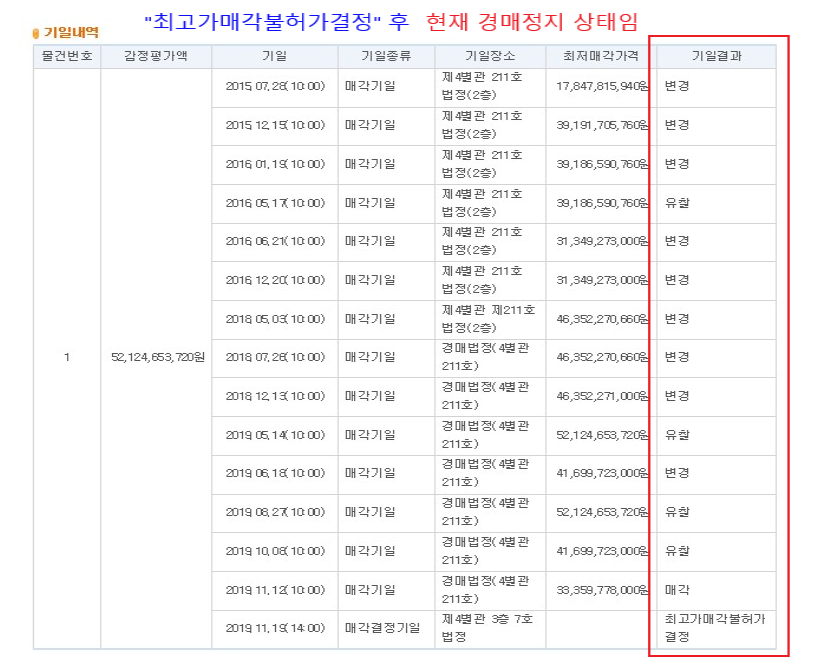The image size is (820, 668).
Task: Select the 매각결정기일 type cell
Action: 383,628
